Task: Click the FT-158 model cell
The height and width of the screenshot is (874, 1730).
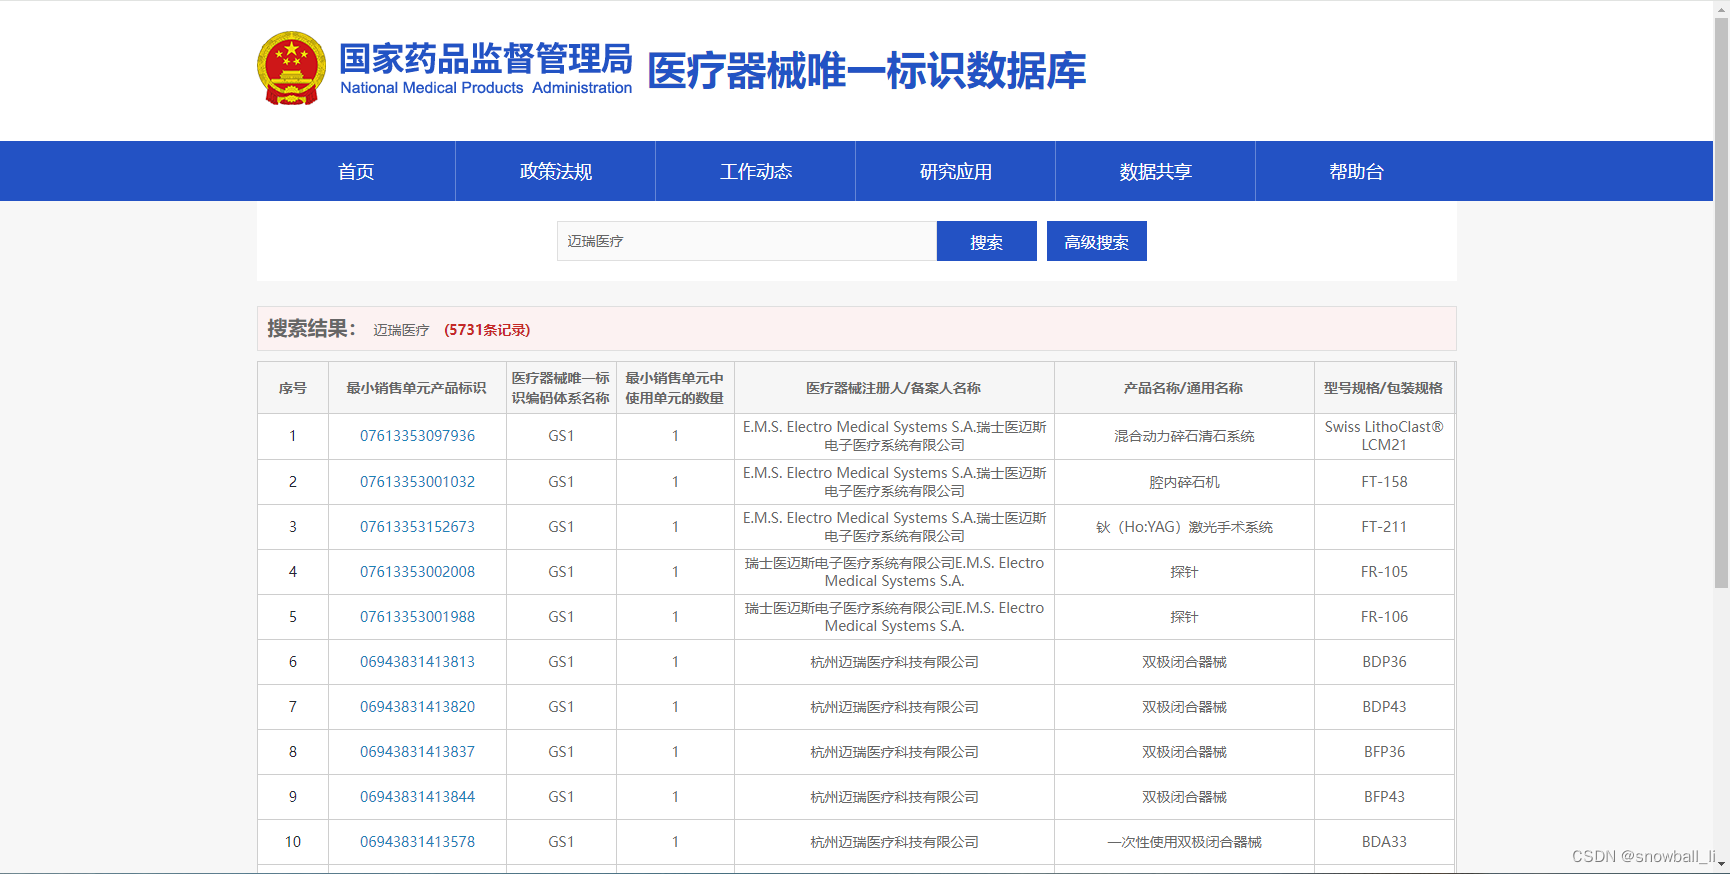Action: tap(1384, 482)
